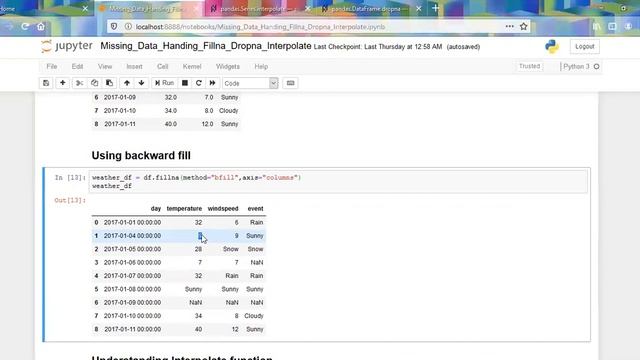Click In [13] input prompt

tap(70, 178)
